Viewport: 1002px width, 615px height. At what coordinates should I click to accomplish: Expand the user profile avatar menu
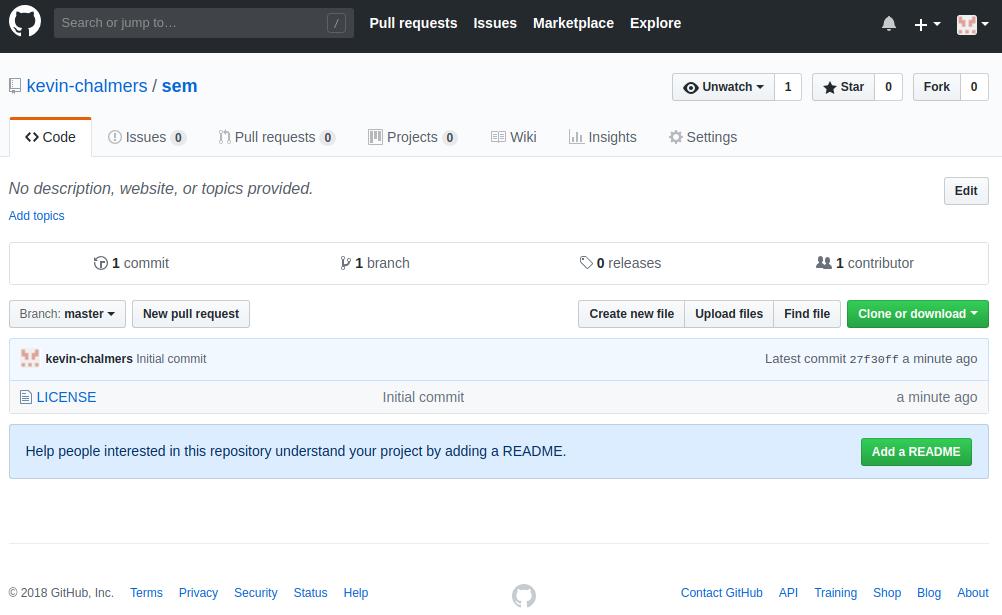coord(972,24)
